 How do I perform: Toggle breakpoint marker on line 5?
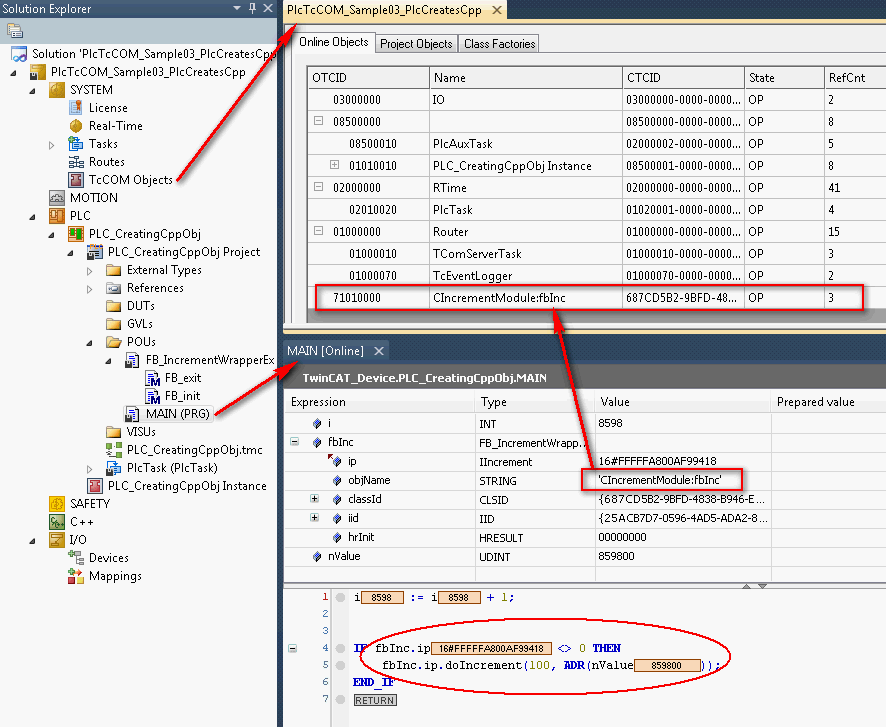(x=340, y=665)
